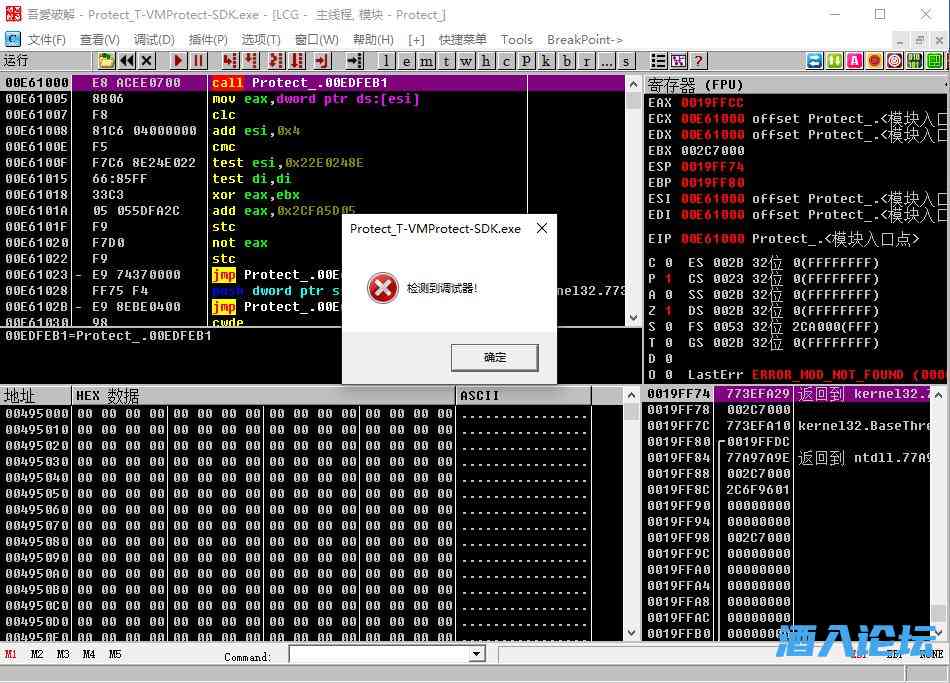The height and width of the screenshot is (683, 950).
Task: Click the disassembly pane vertical scrollbar
Action: pyautogui.click(x=633, y=200)
